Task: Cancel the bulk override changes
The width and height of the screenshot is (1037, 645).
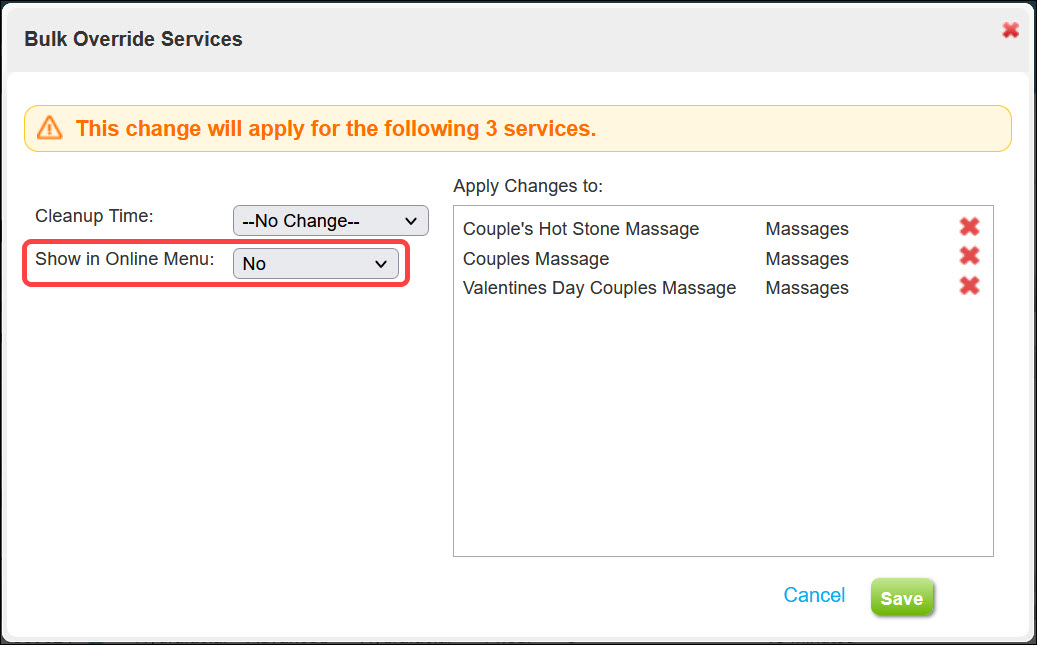Action: click(x=814, y=594)
